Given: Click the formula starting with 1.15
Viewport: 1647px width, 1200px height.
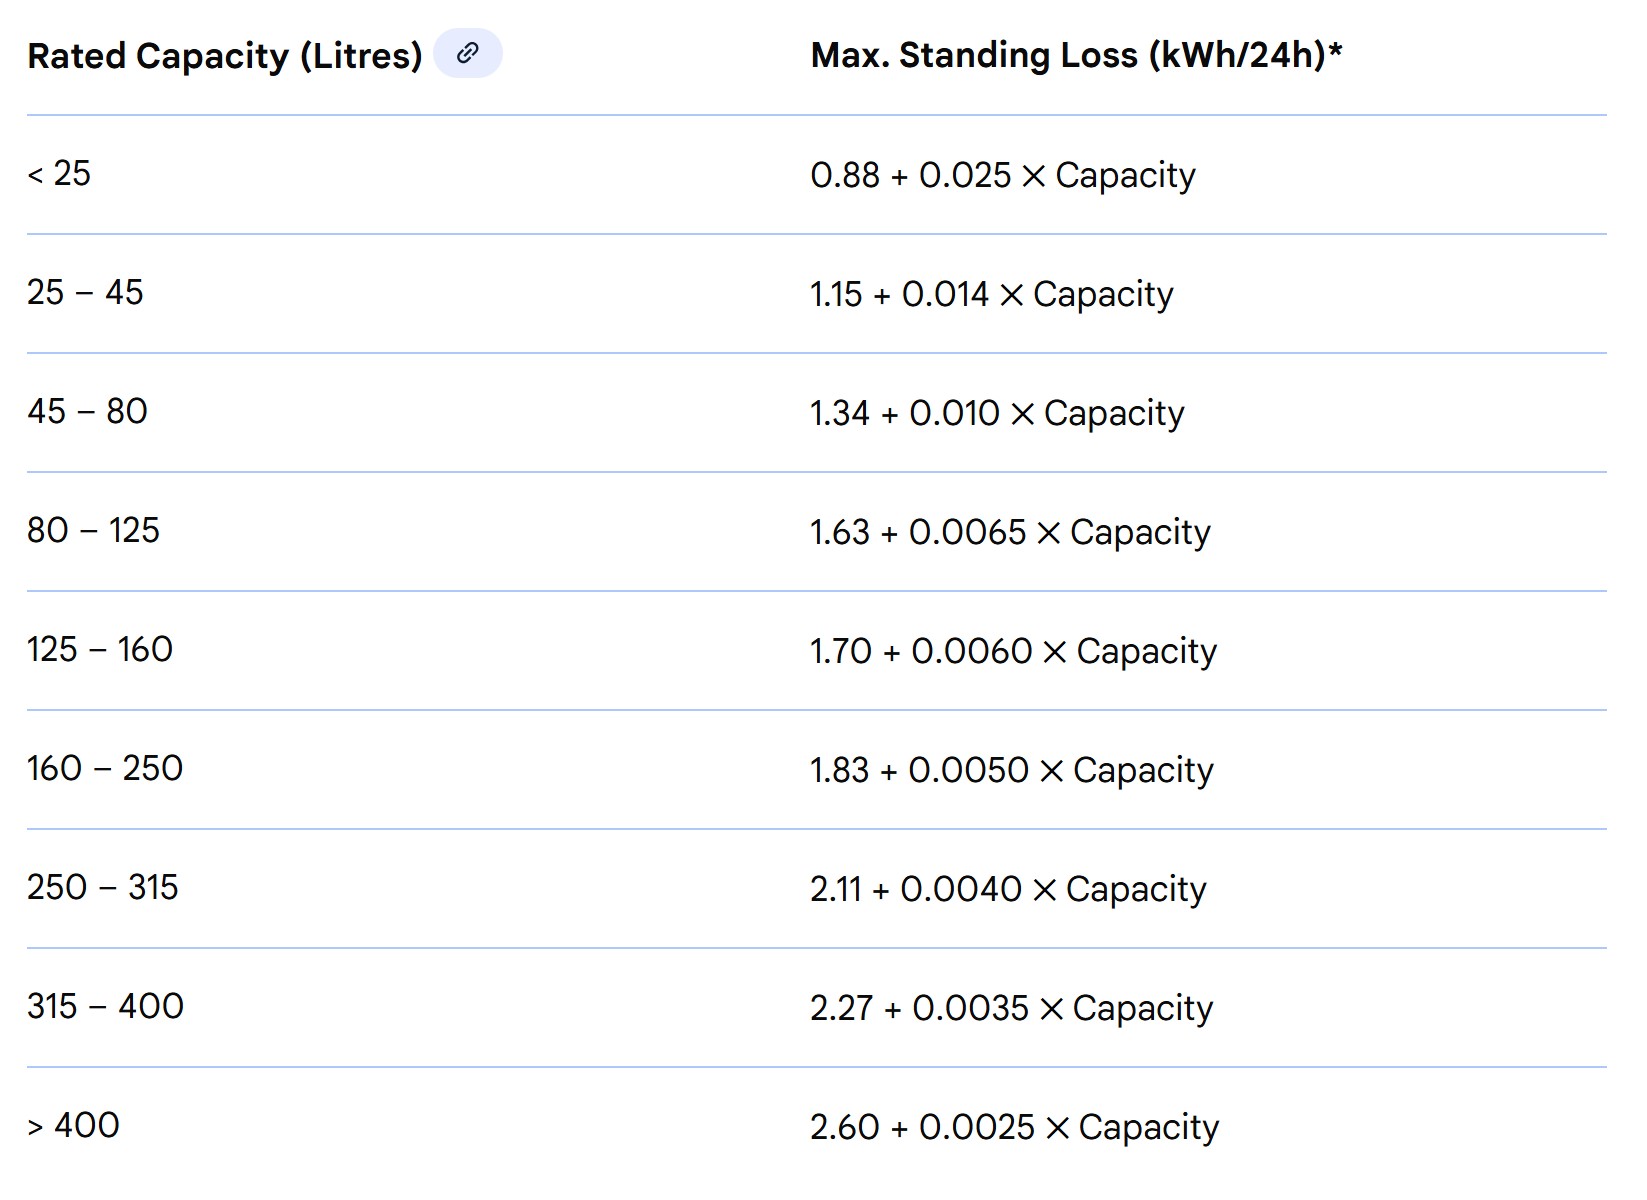Looking at the screenshot, I should pyautogui.click(x=992, y=295).
